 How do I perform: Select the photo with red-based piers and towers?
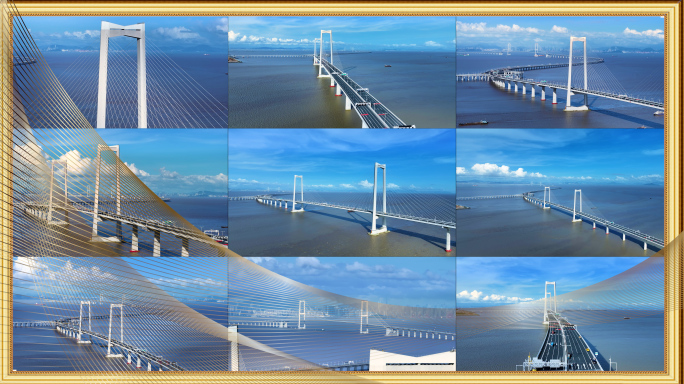point(120,192)
